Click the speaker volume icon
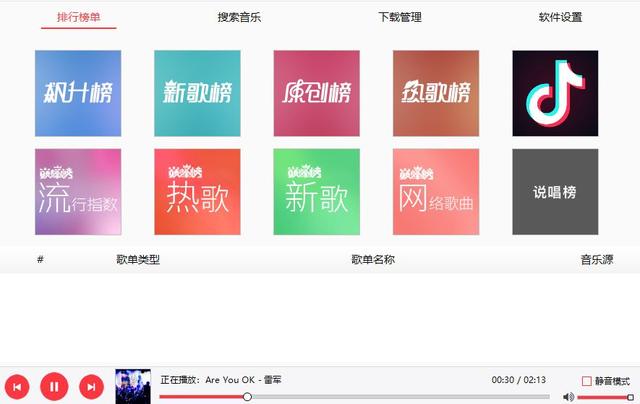This screenshot has width=640, height=404. (569, 397)
